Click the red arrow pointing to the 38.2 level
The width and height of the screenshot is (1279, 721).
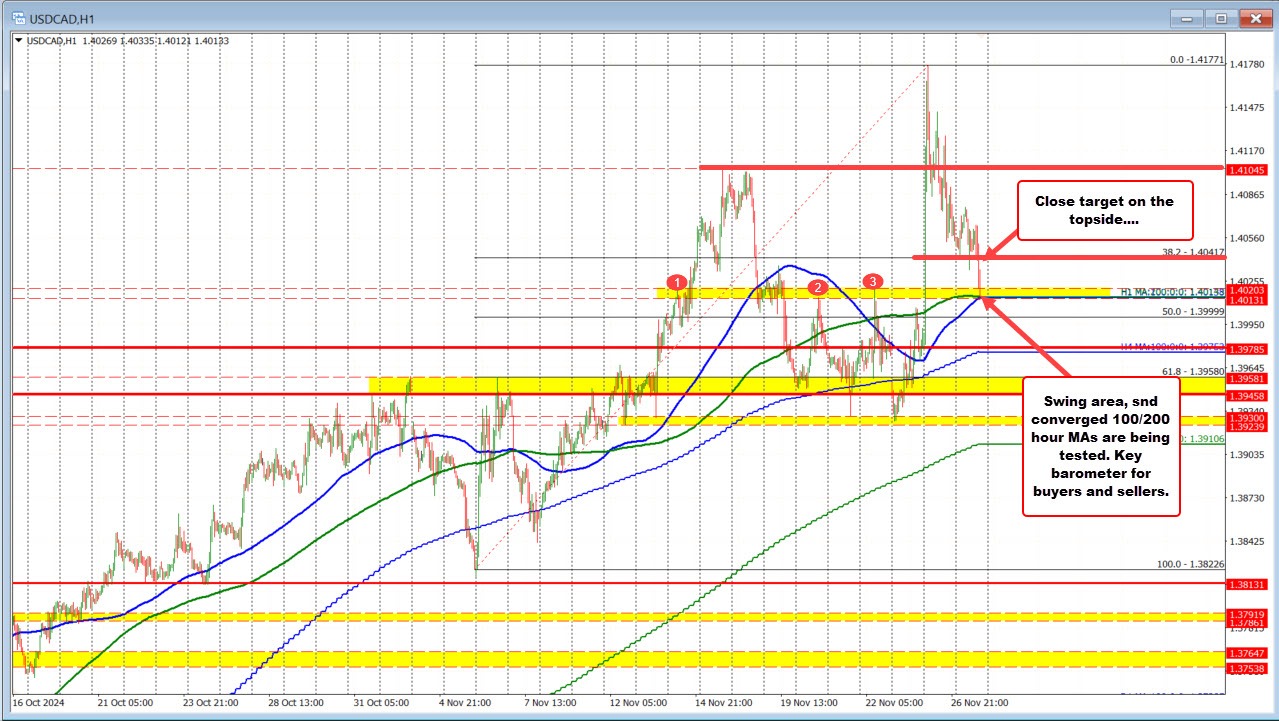click(x=997, y=248)
